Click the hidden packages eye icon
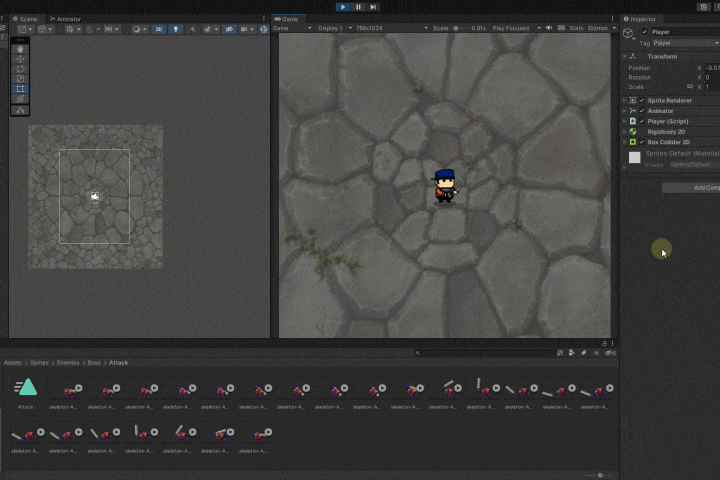Image resolution: width=720 pixels, height=480 pixels. point(610,353)
